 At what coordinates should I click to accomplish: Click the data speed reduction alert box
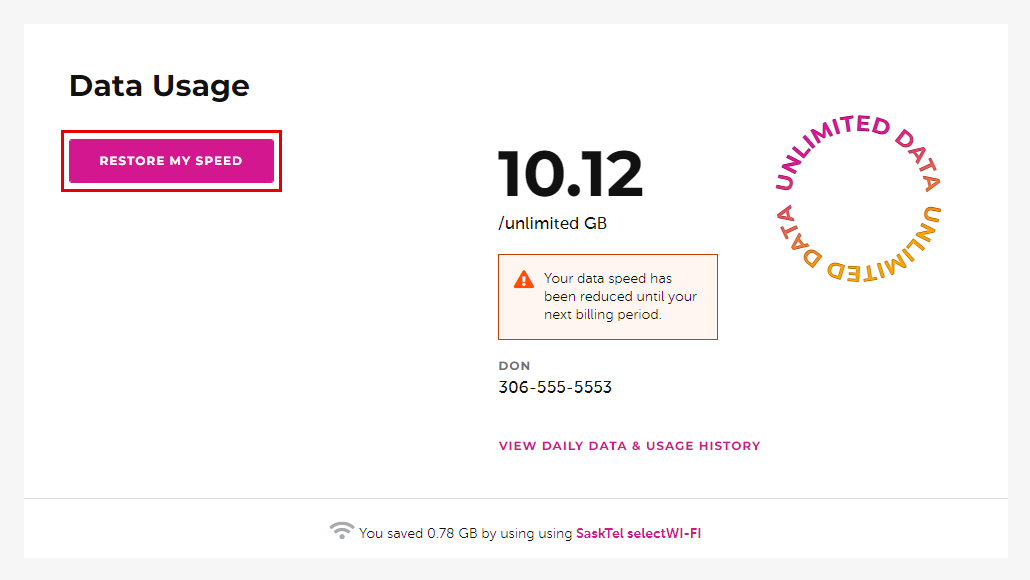(x=608, y=296)
